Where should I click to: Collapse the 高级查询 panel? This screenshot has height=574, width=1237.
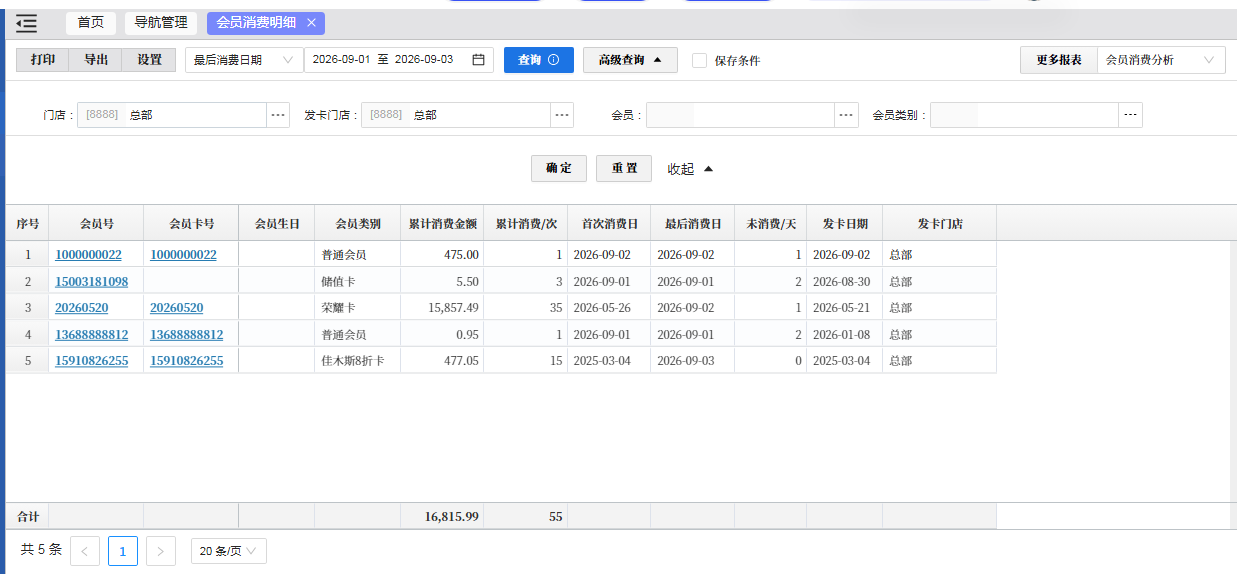pos(630,60)
